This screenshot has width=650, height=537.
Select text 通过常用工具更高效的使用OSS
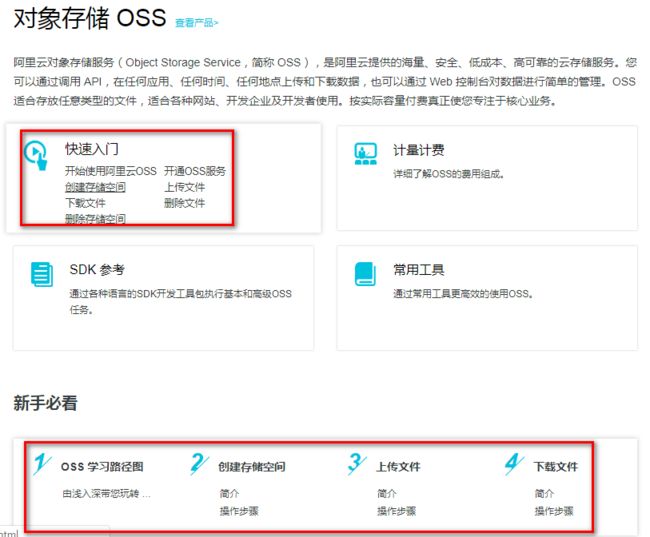pyautogui.click(x=463, y=294)
